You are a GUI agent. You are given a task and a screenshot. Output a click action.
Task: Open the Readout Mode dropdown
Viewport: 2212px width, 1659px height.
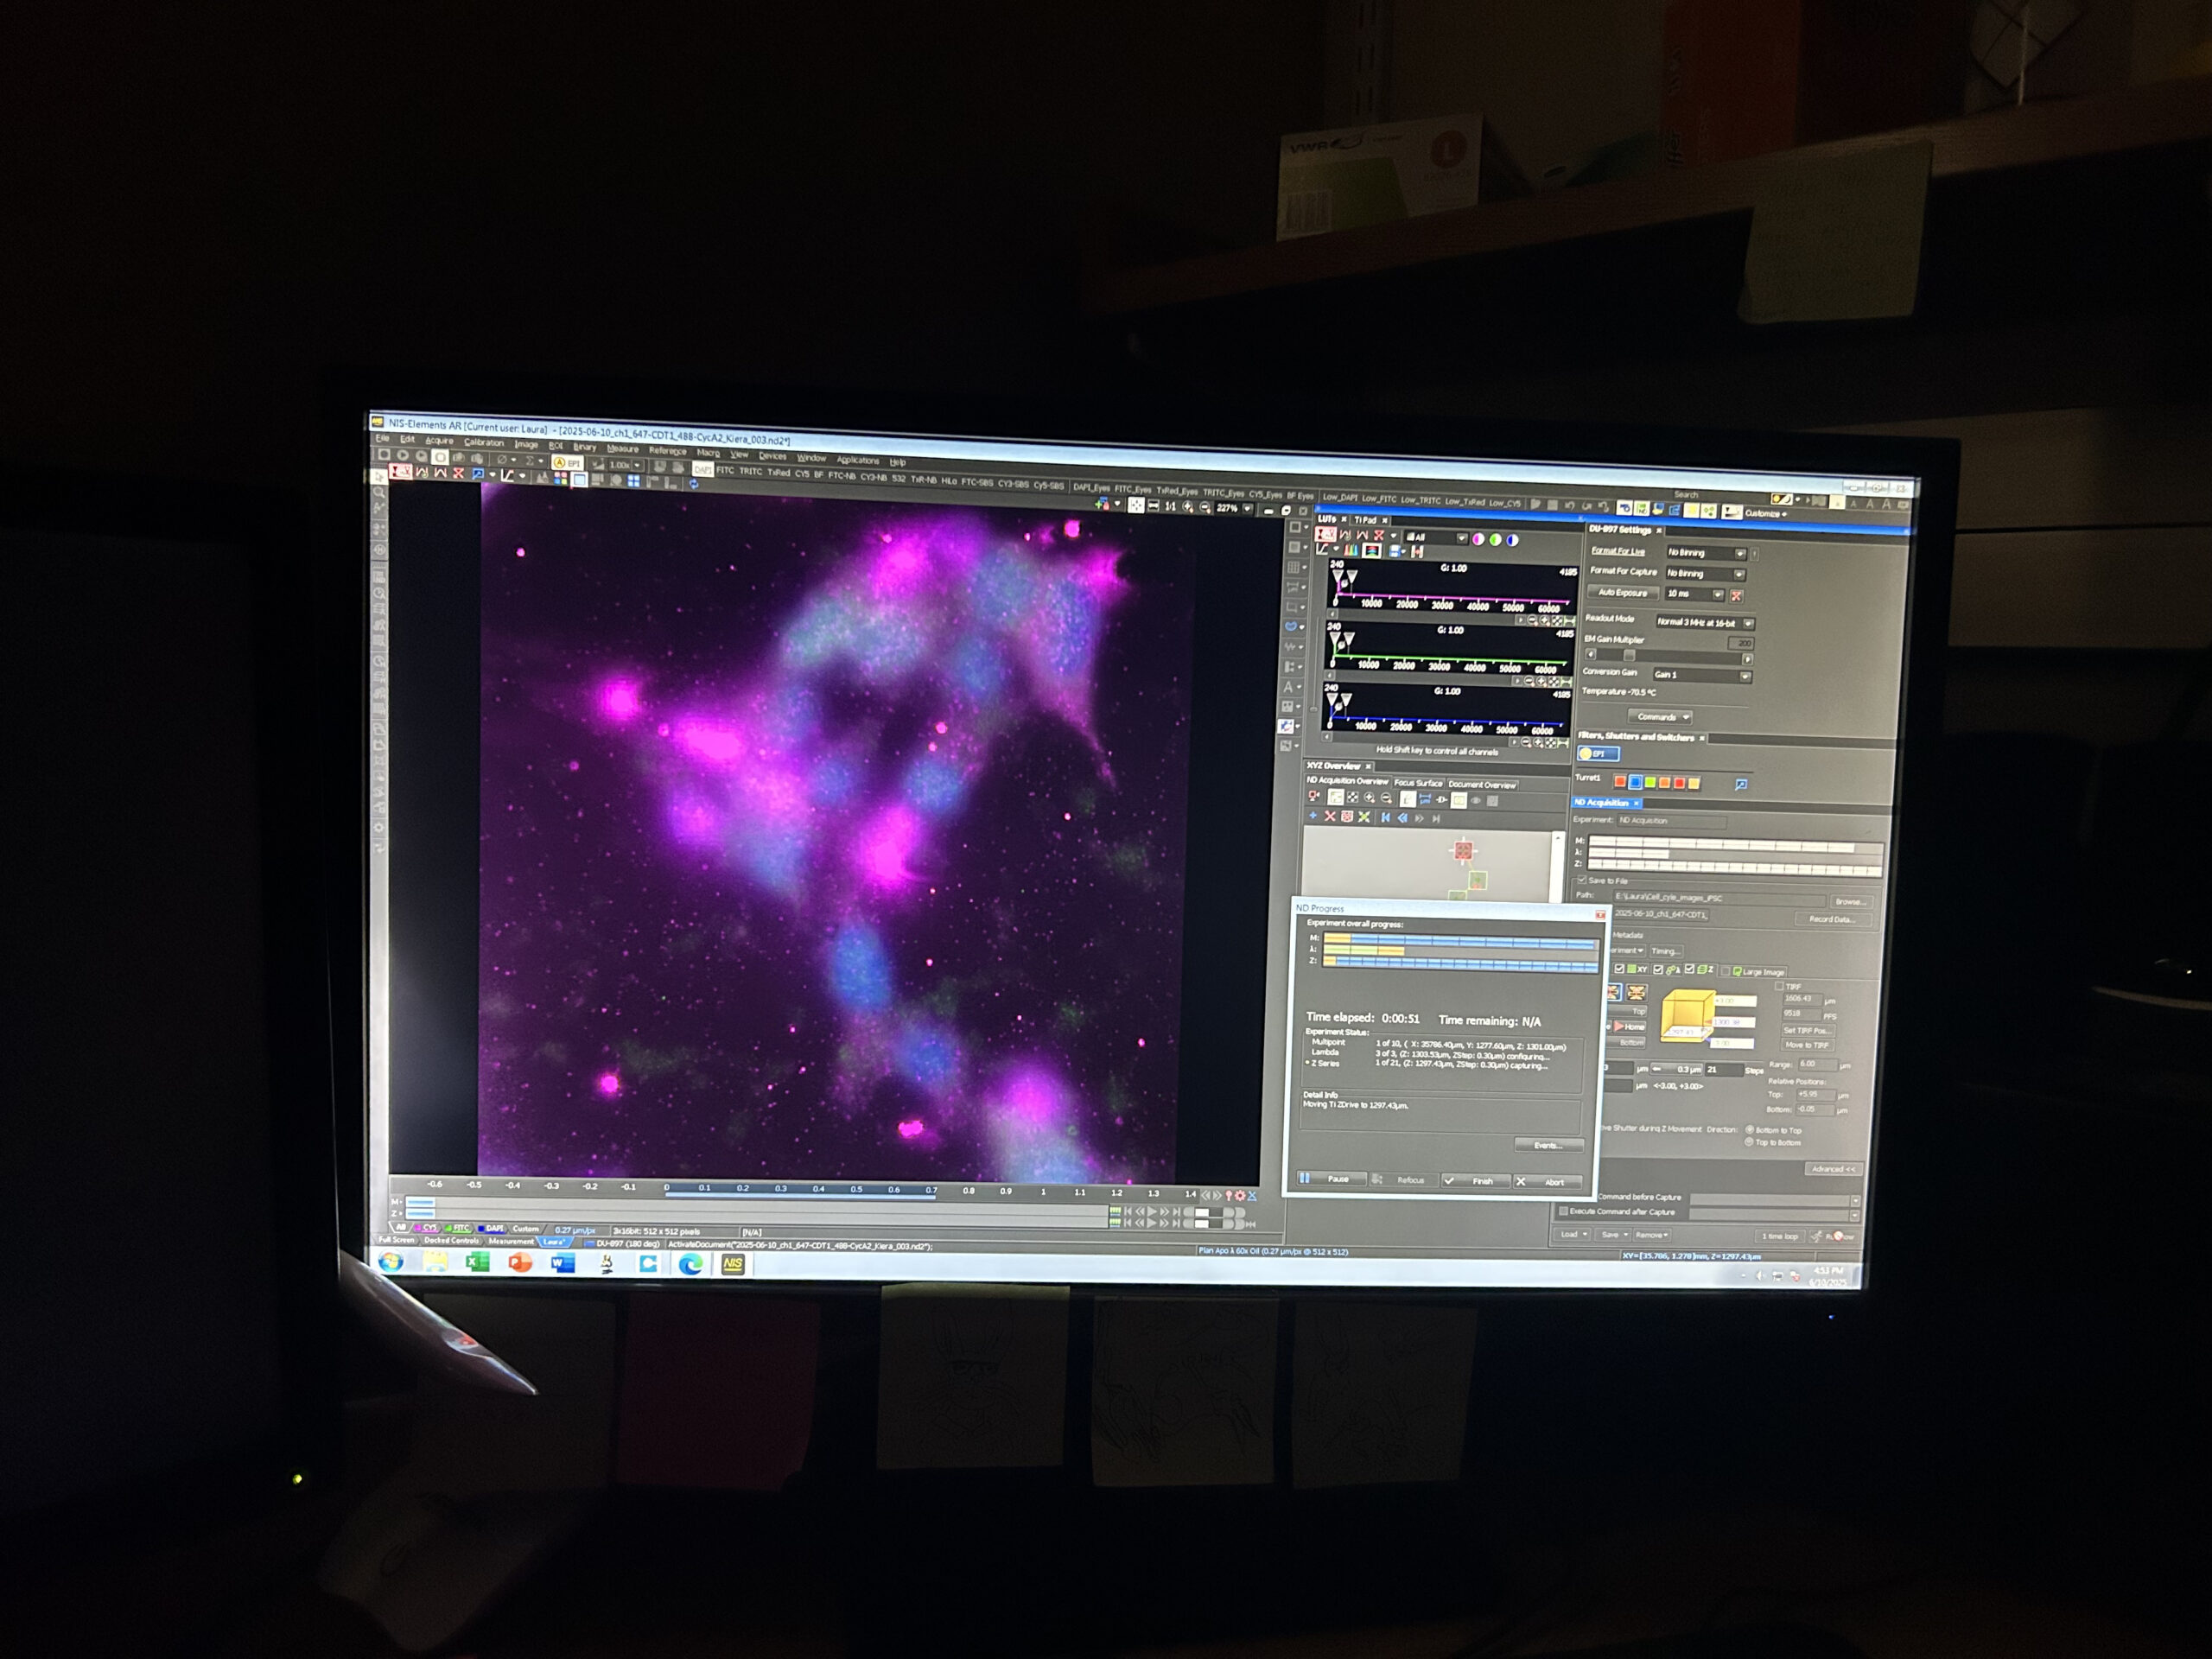[1747, 623]
